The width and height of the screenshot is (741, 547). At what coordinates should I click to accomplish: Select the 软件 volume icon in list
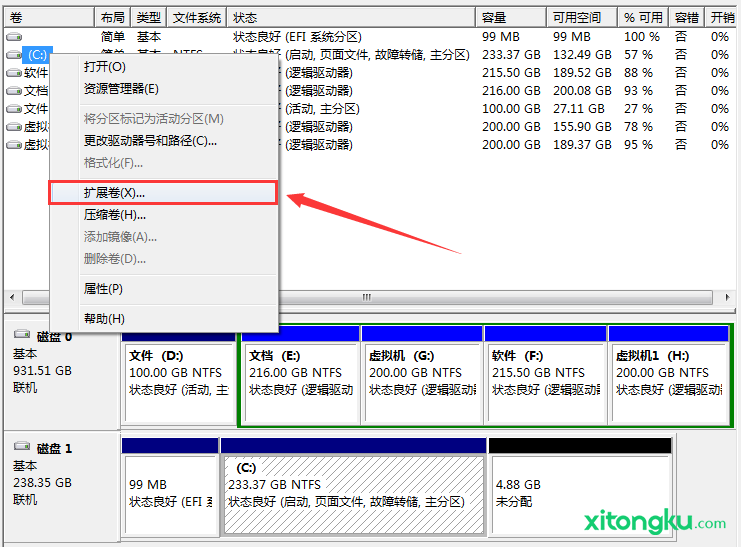tap(14, 73)
